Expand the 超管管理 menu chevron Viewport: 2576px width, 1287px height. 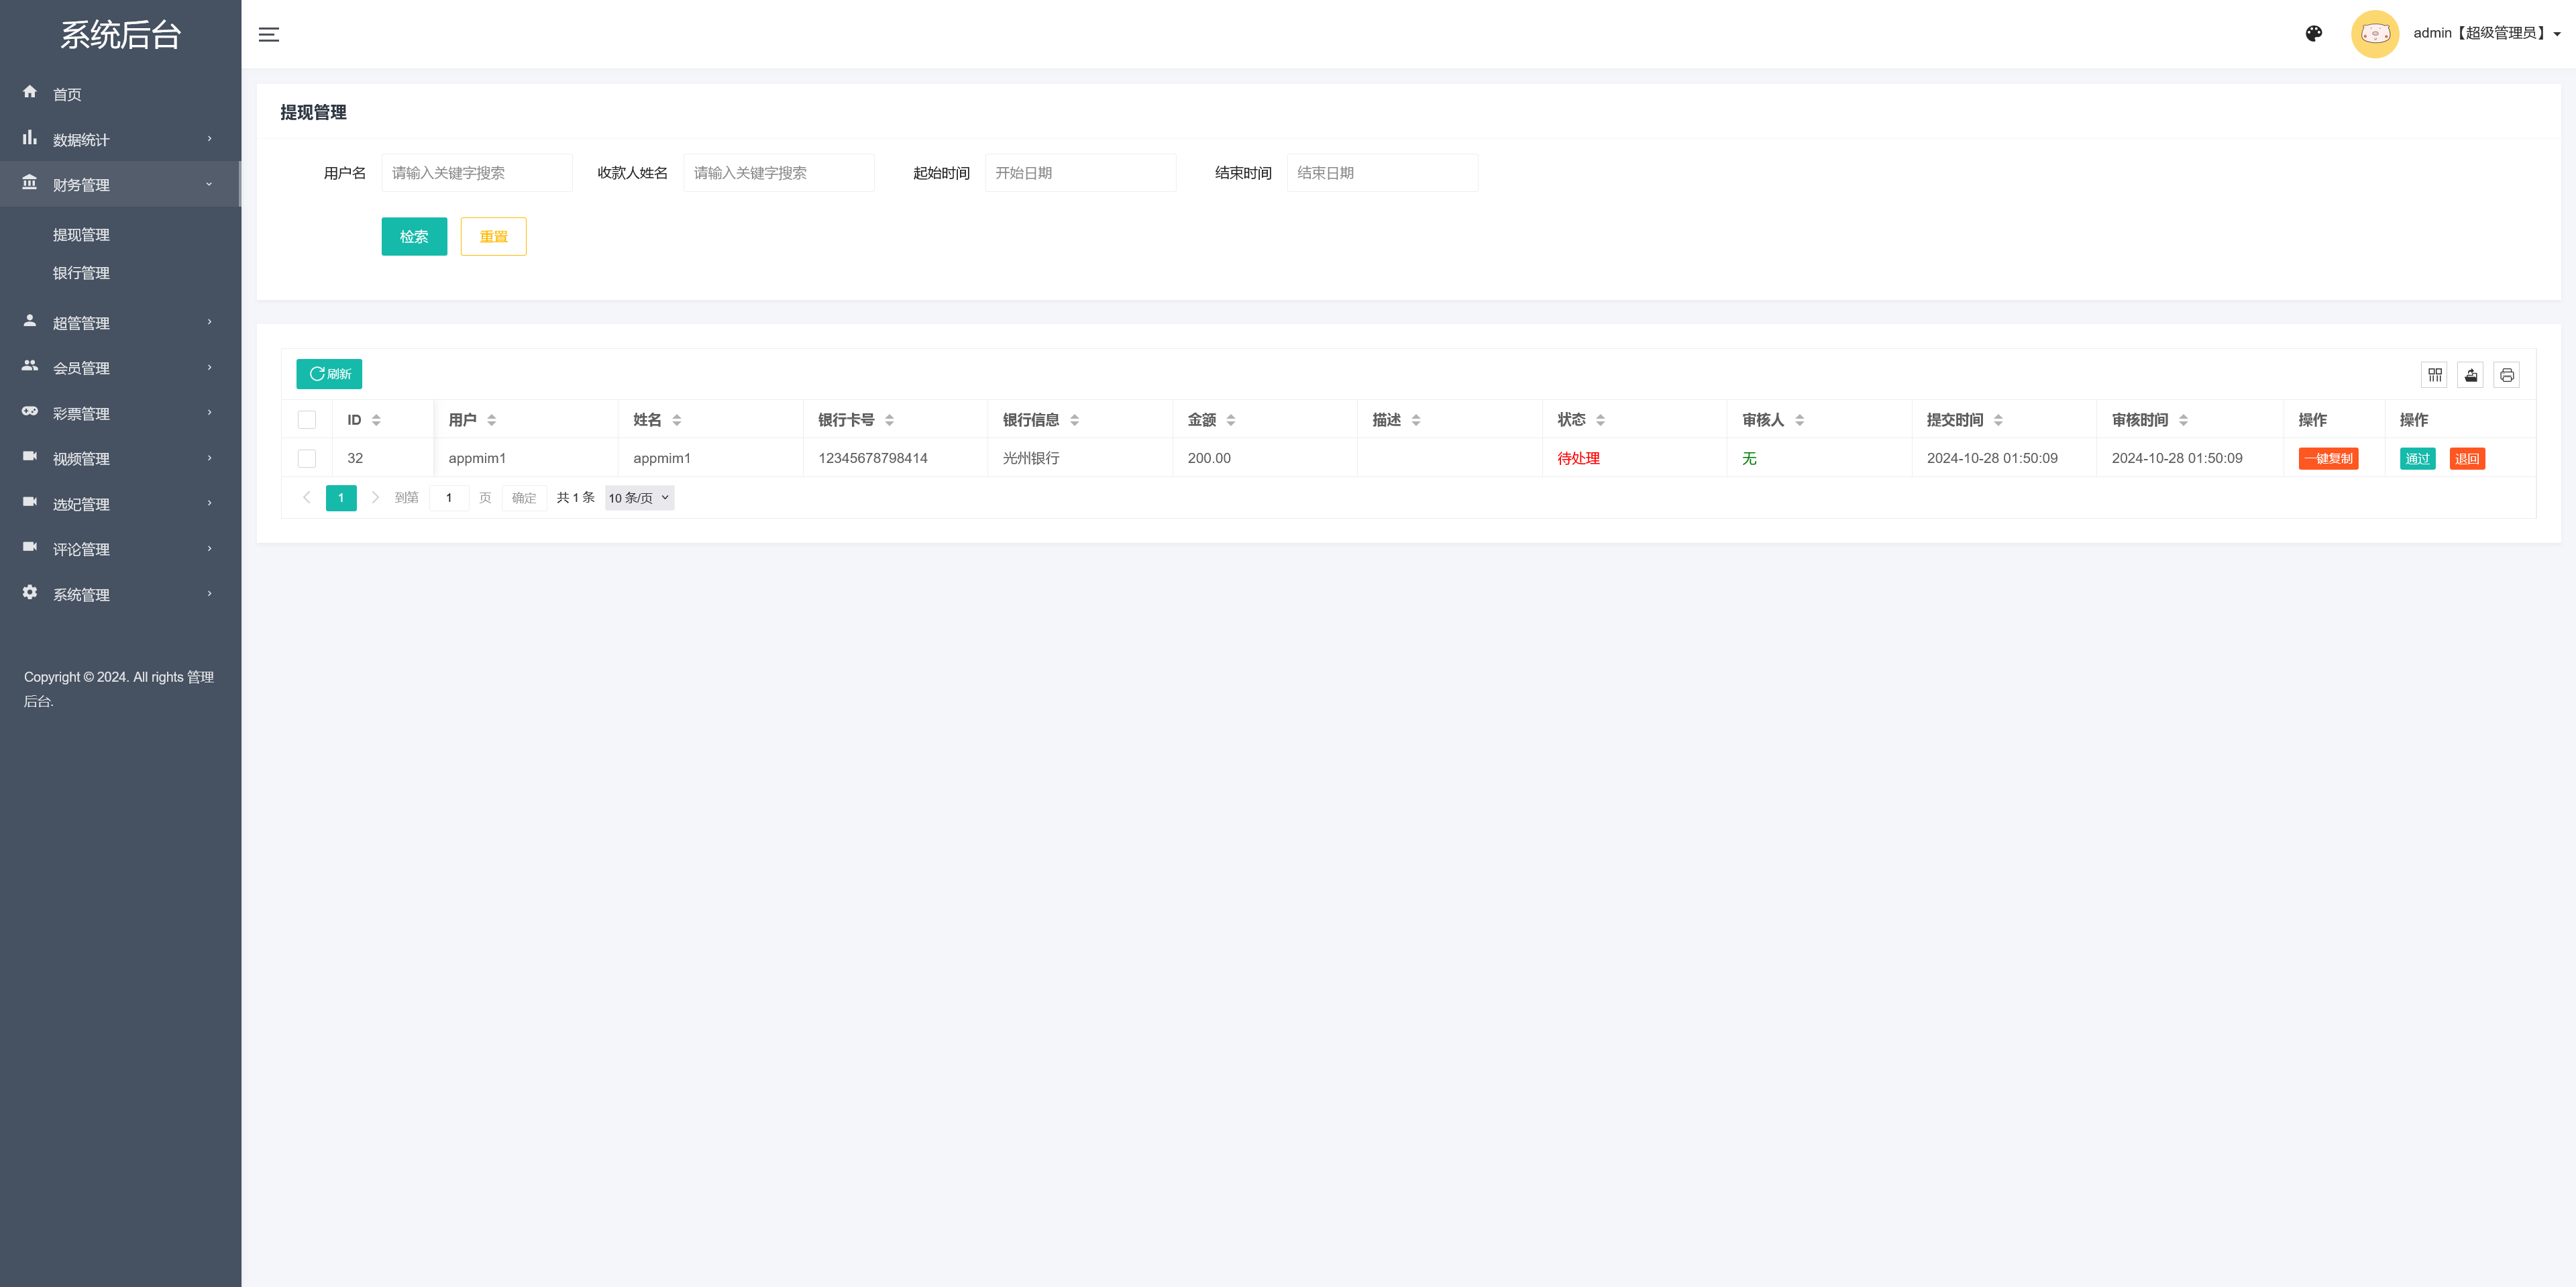click(209, 321)
